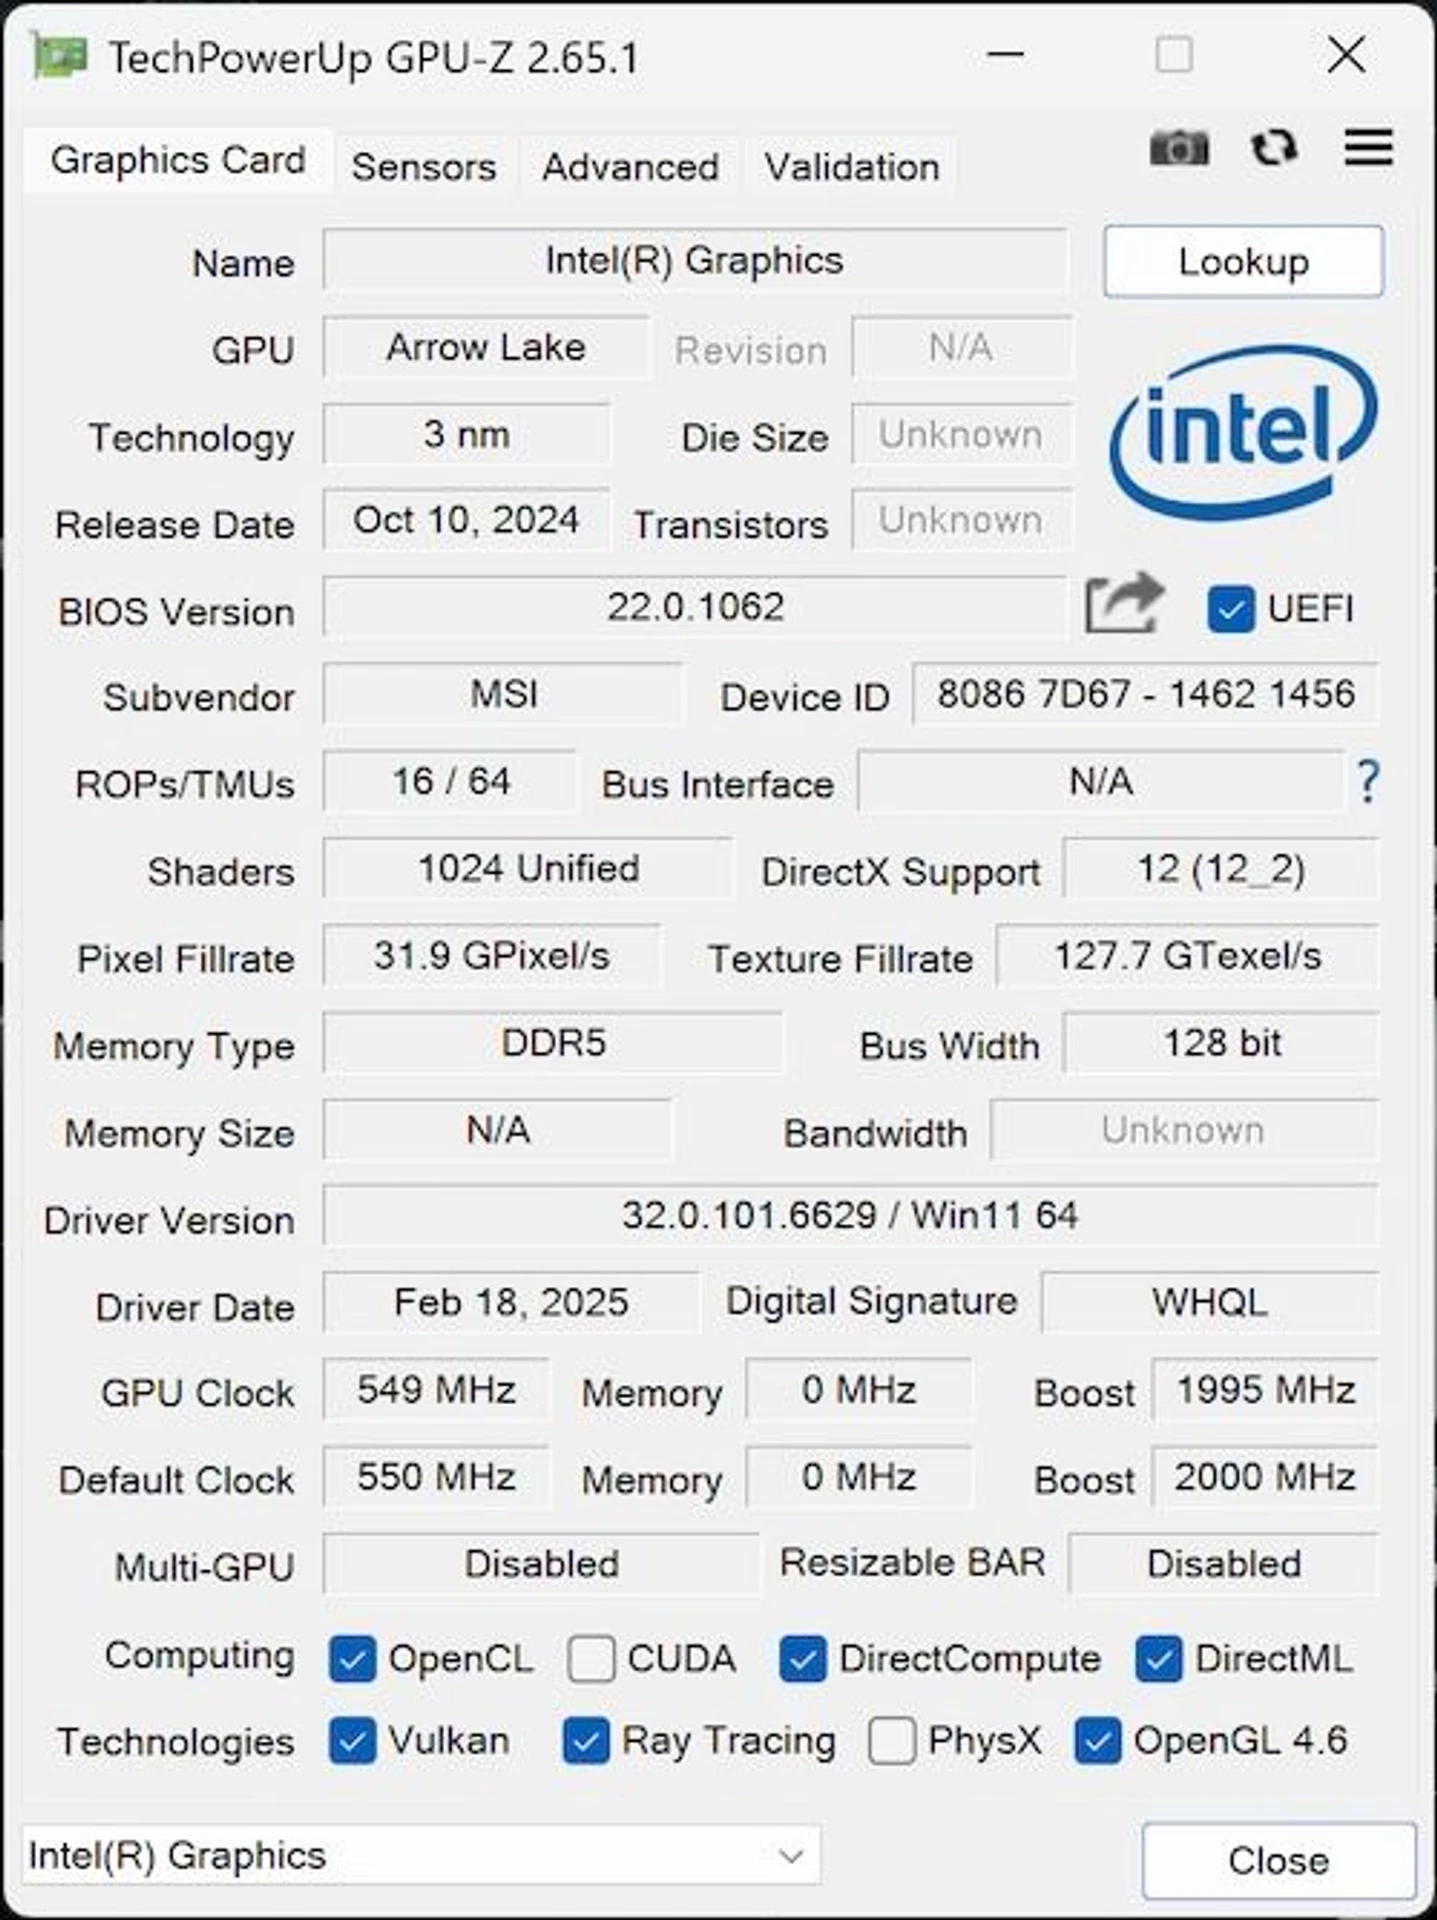The image size is (1437, 1920).
Task: Click the Intel vendor logo
Action: tap(1243, 431)
